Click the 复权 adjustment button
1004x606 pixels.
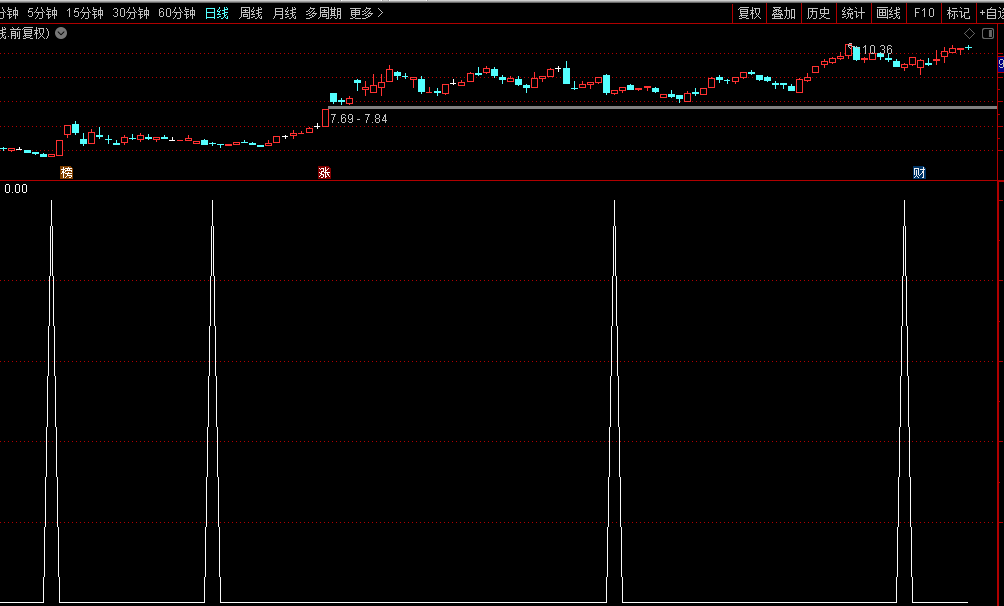pos(749,13)
